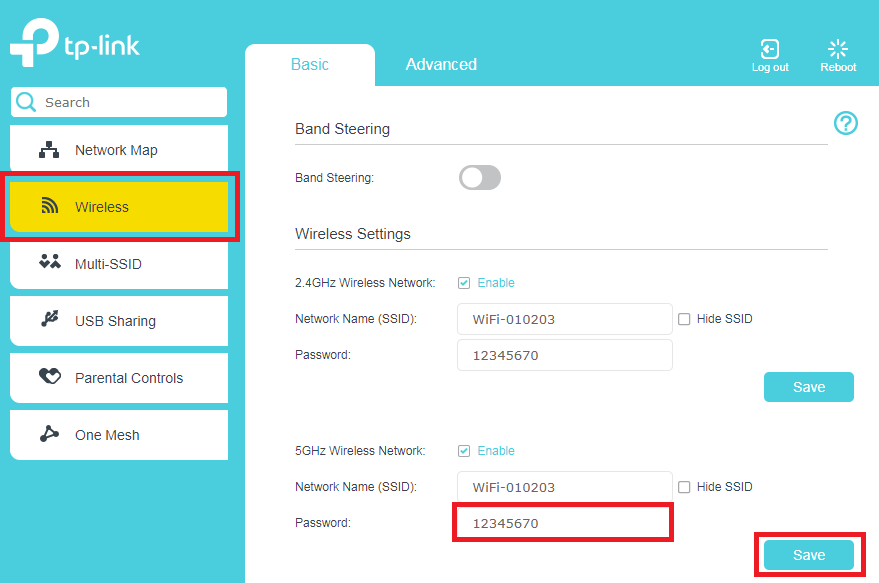The height and width of the screenshot is (583, 879).
Task: Click the Reboot icon
Action: click(837, 47)
